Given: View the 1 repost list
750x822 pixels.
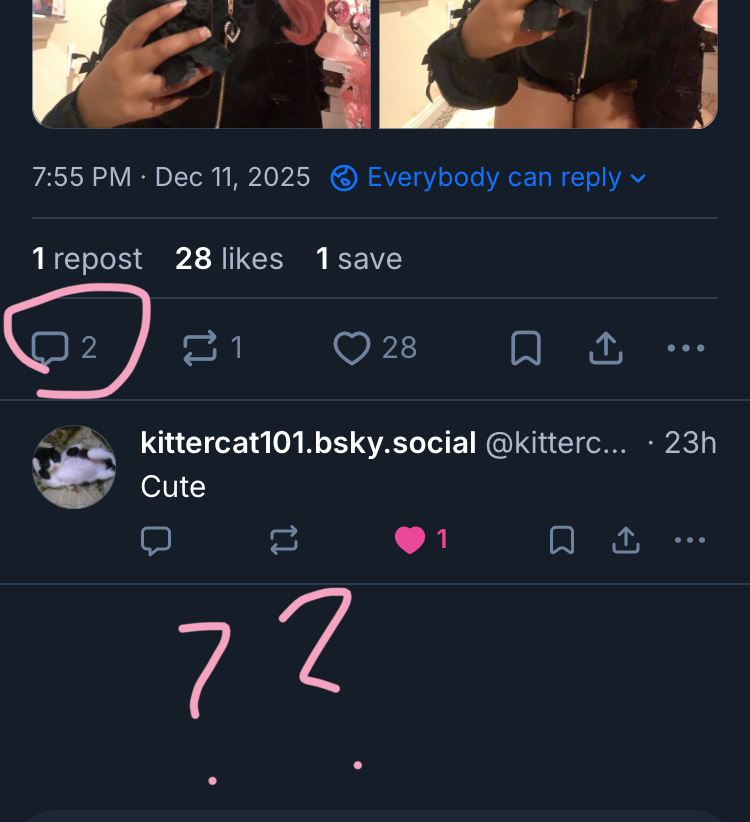Looking at the screenshot, I should (x=87, y=259).
